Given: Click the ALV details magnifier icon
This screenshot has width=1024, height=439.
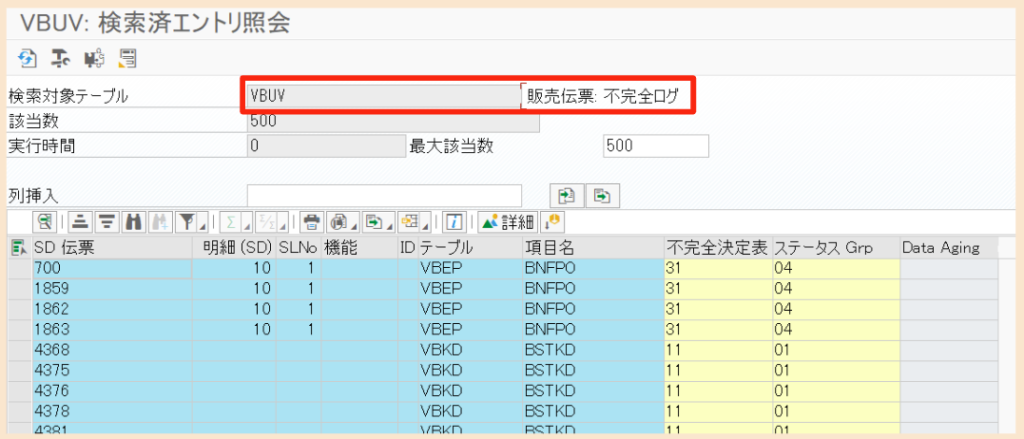Looking at the screenshot, I should tap(45, 223).
